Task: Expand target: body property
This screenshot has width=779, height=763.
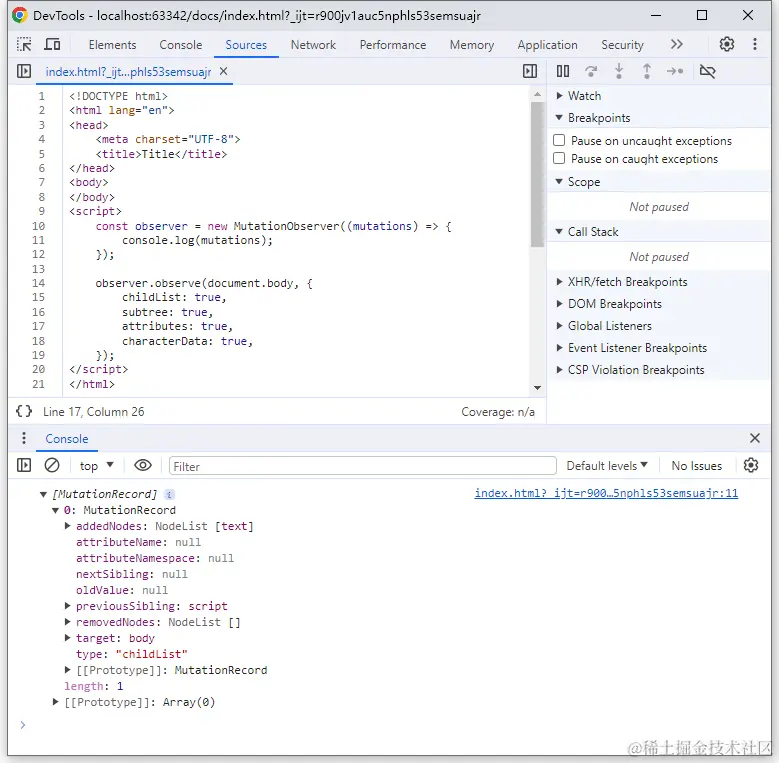Action: (68, 638)
